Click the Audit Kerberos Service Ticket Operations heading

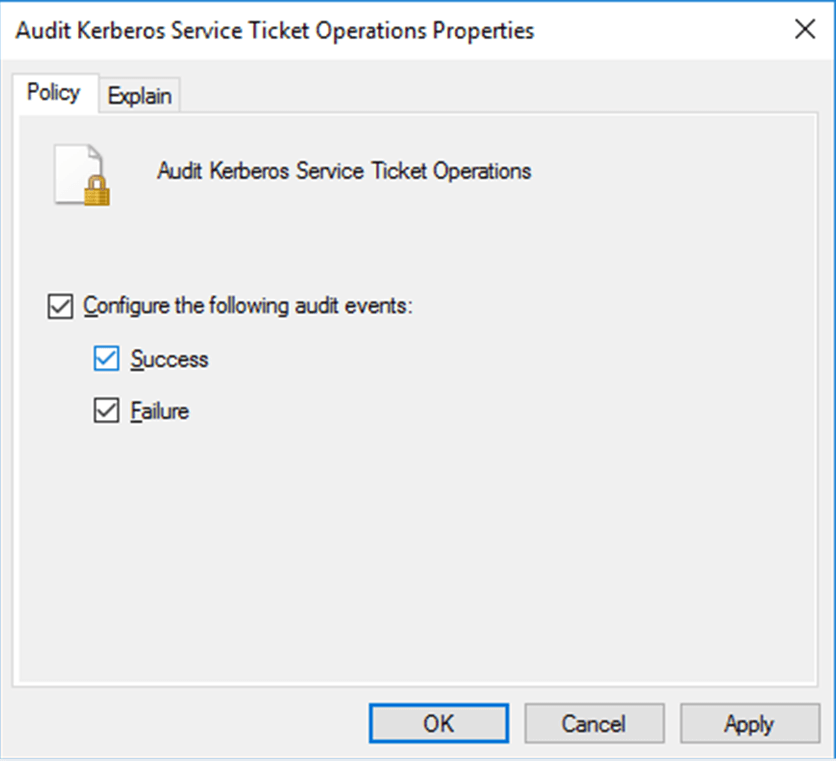(x=344, y=171)
